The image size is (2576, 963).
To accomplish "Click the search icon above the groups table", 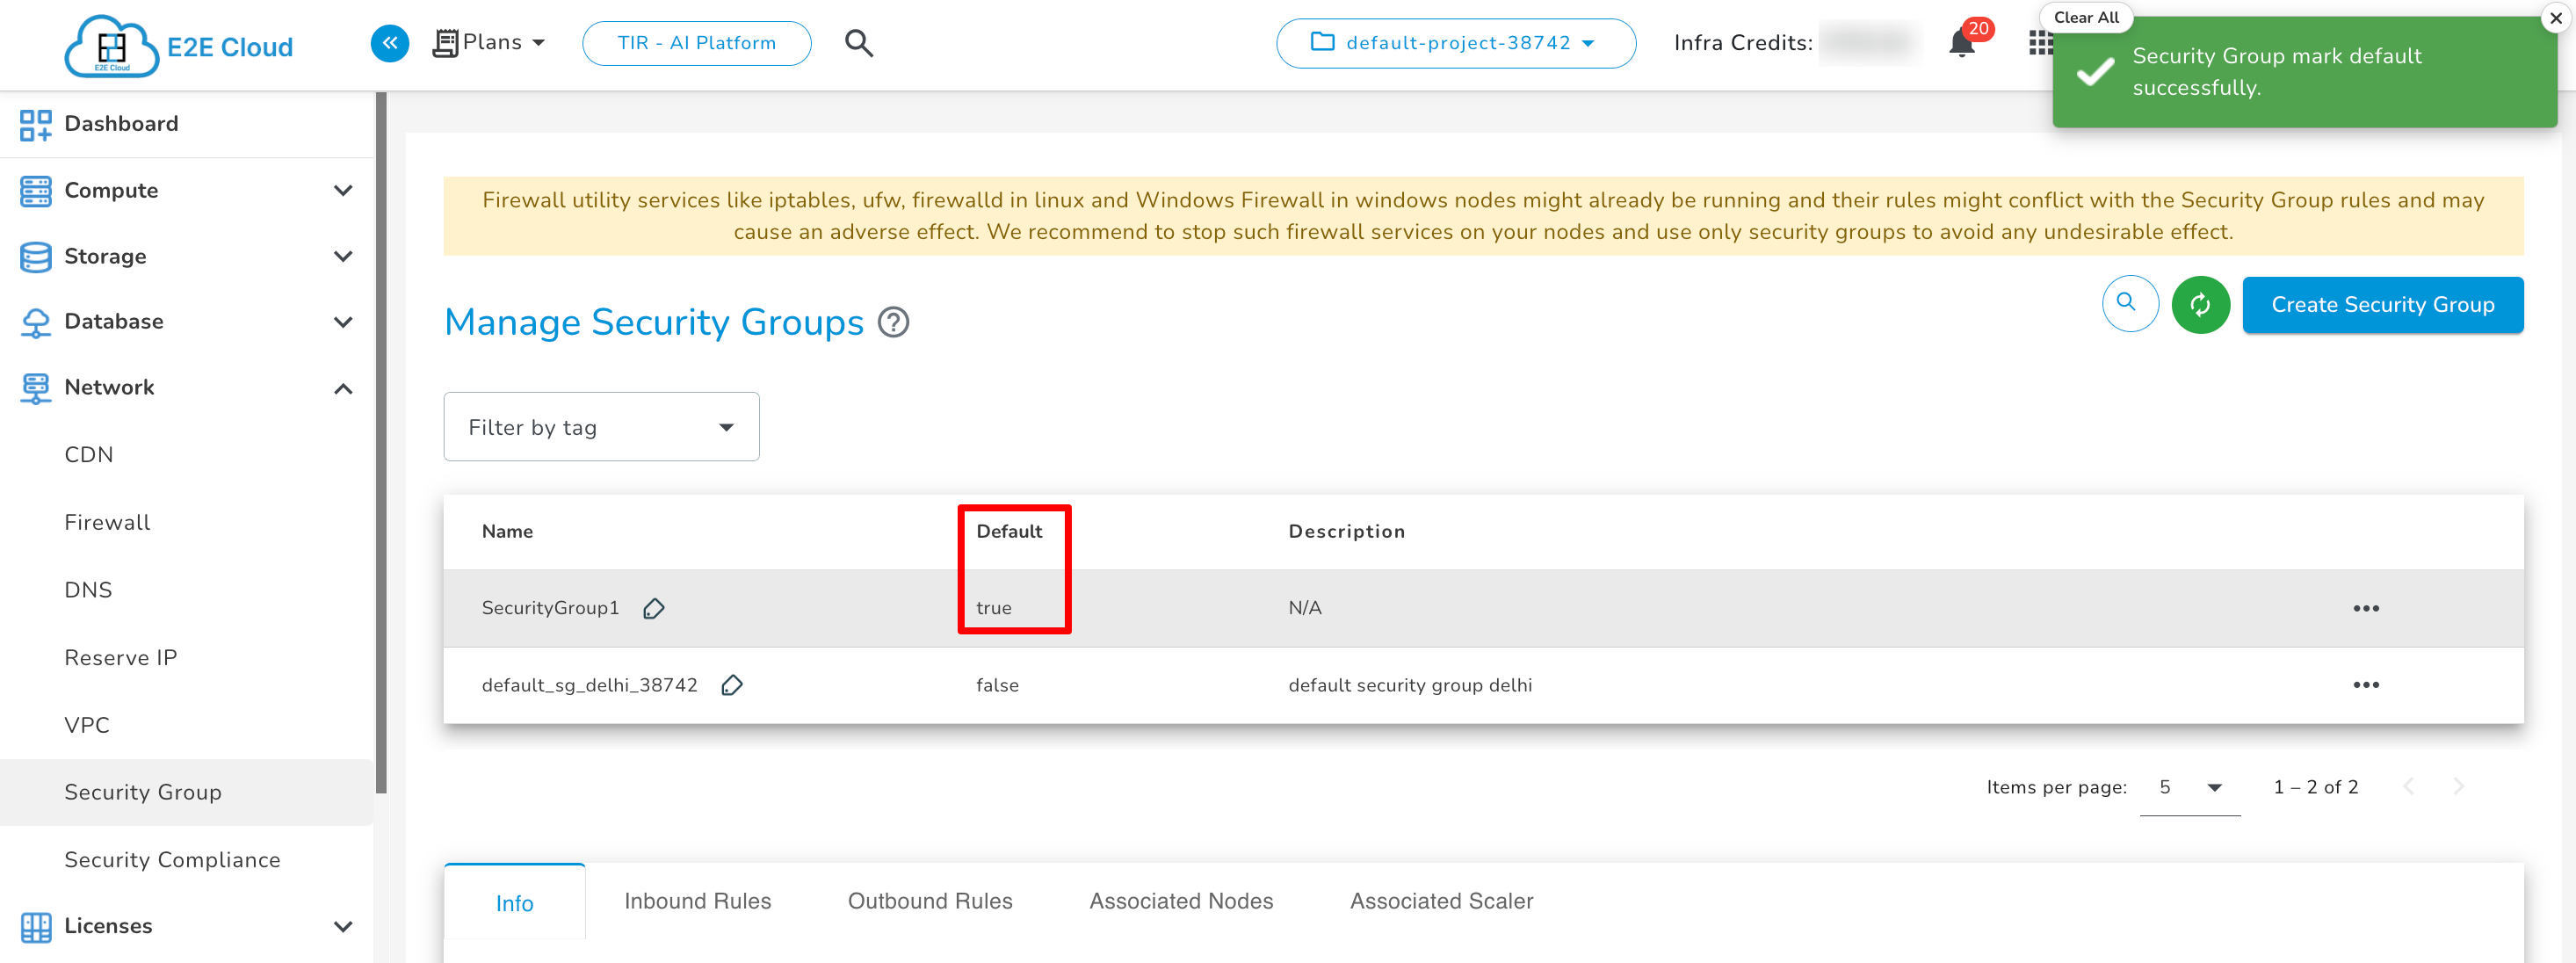I will [x=2130, y=304].
